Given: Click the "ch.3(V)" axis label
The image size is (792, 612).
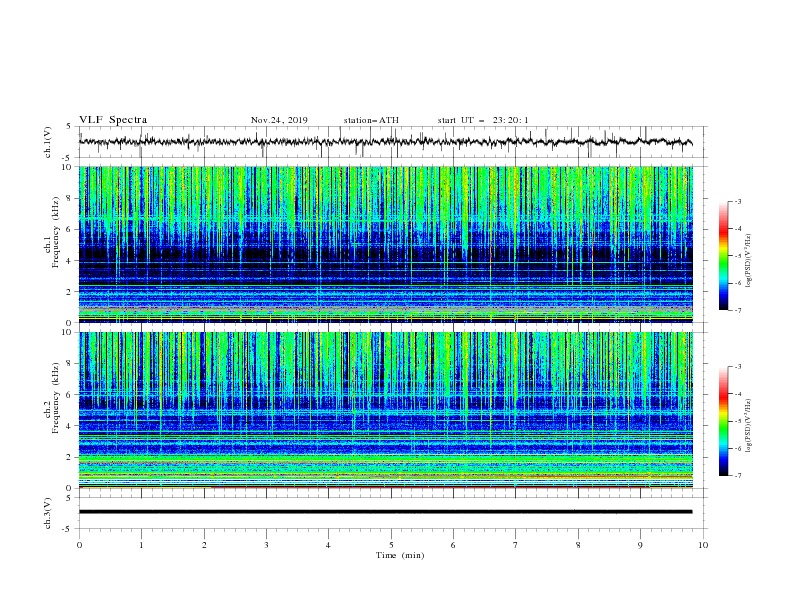Looking at the screenshot, I should [x=48, y=513].
